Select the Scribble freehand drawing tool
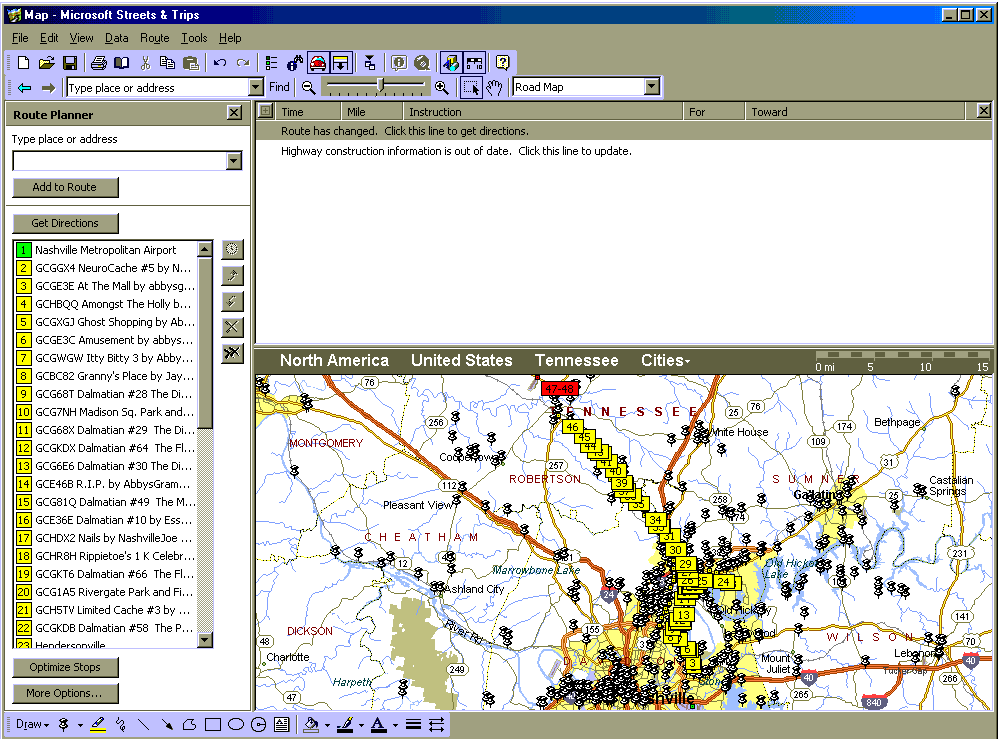Image resolution: width=998 pixels, height=739 pixels. coord(121,724)
